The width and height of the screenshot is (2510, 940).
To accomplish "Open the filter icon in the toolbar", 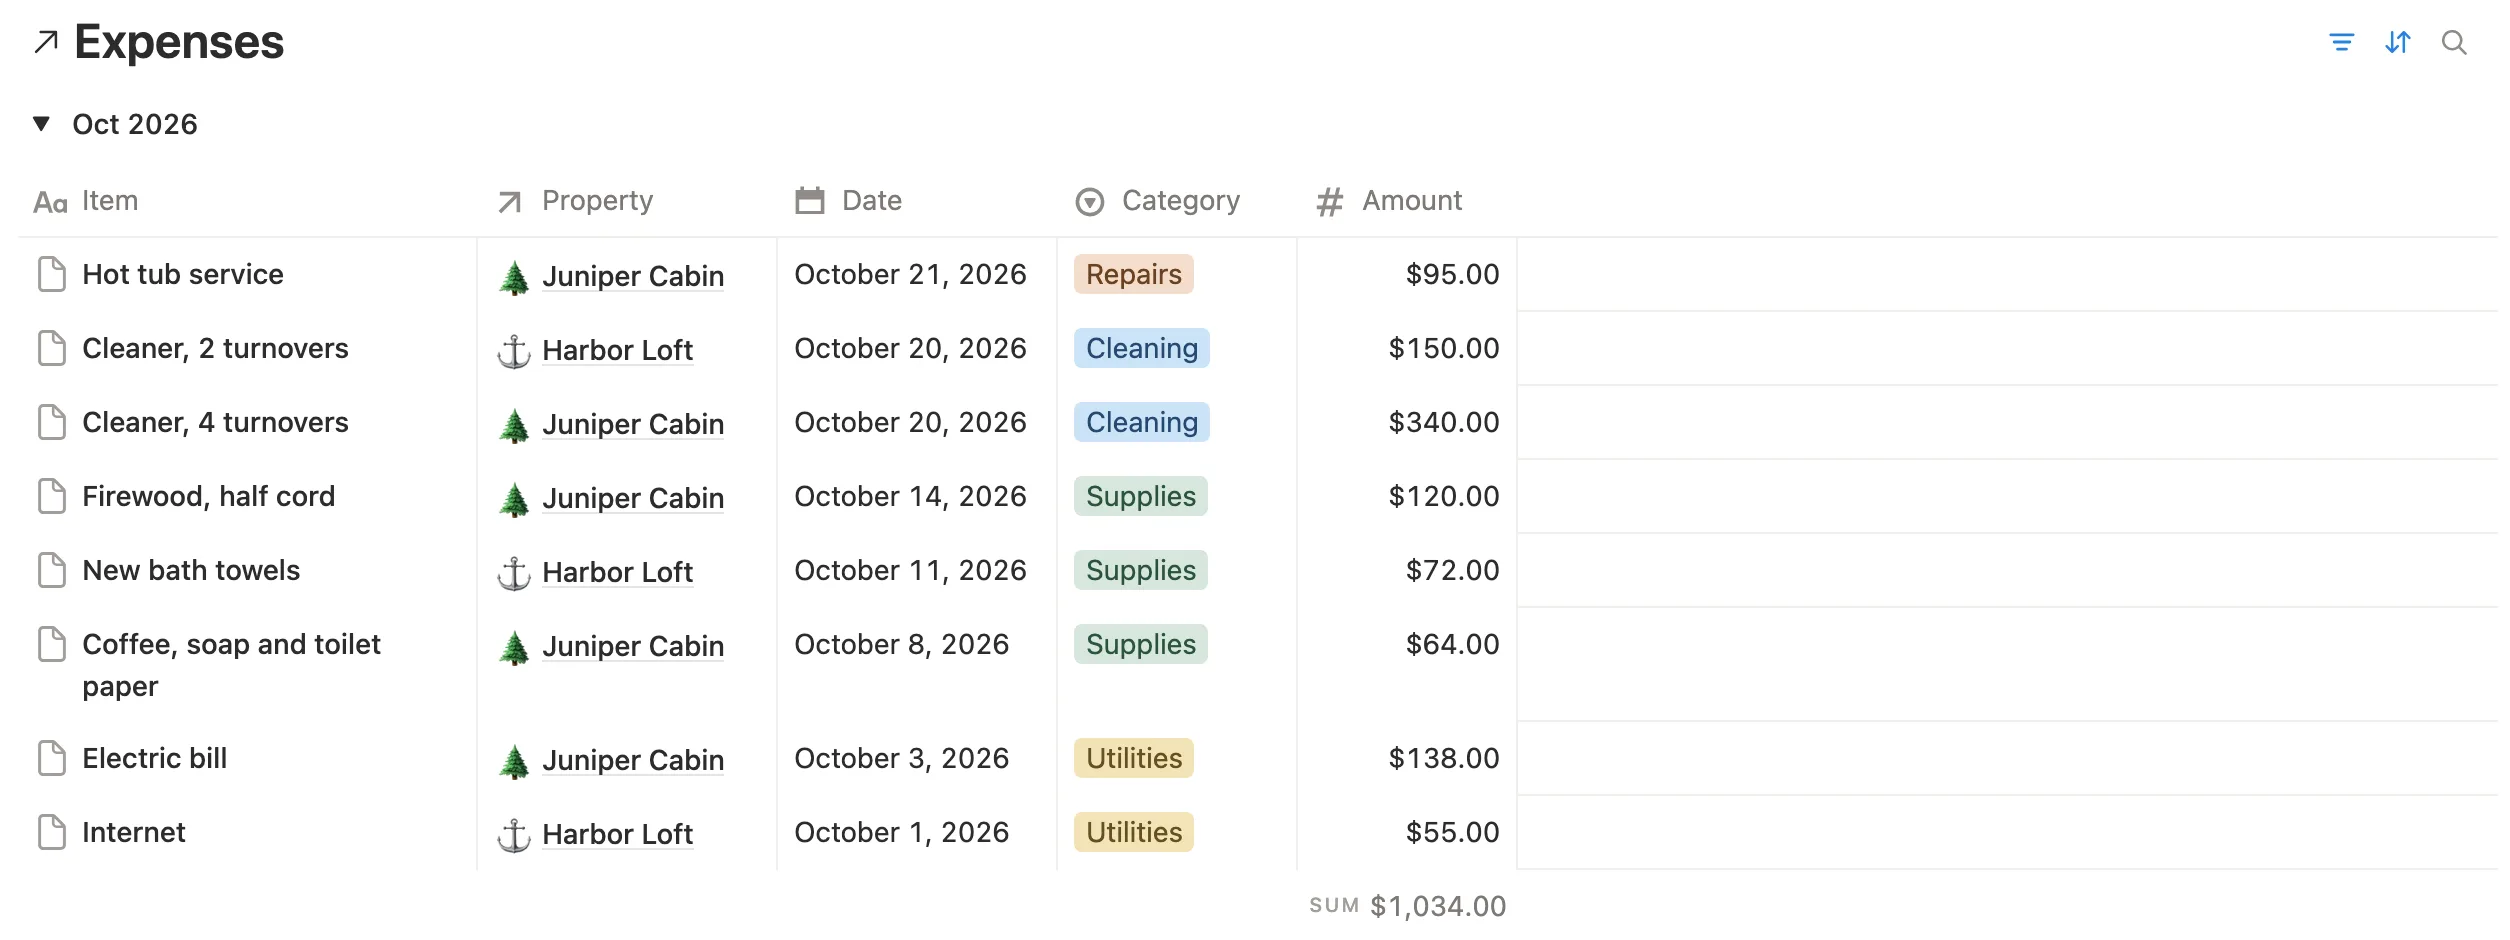I will [x=2341, y=42].
